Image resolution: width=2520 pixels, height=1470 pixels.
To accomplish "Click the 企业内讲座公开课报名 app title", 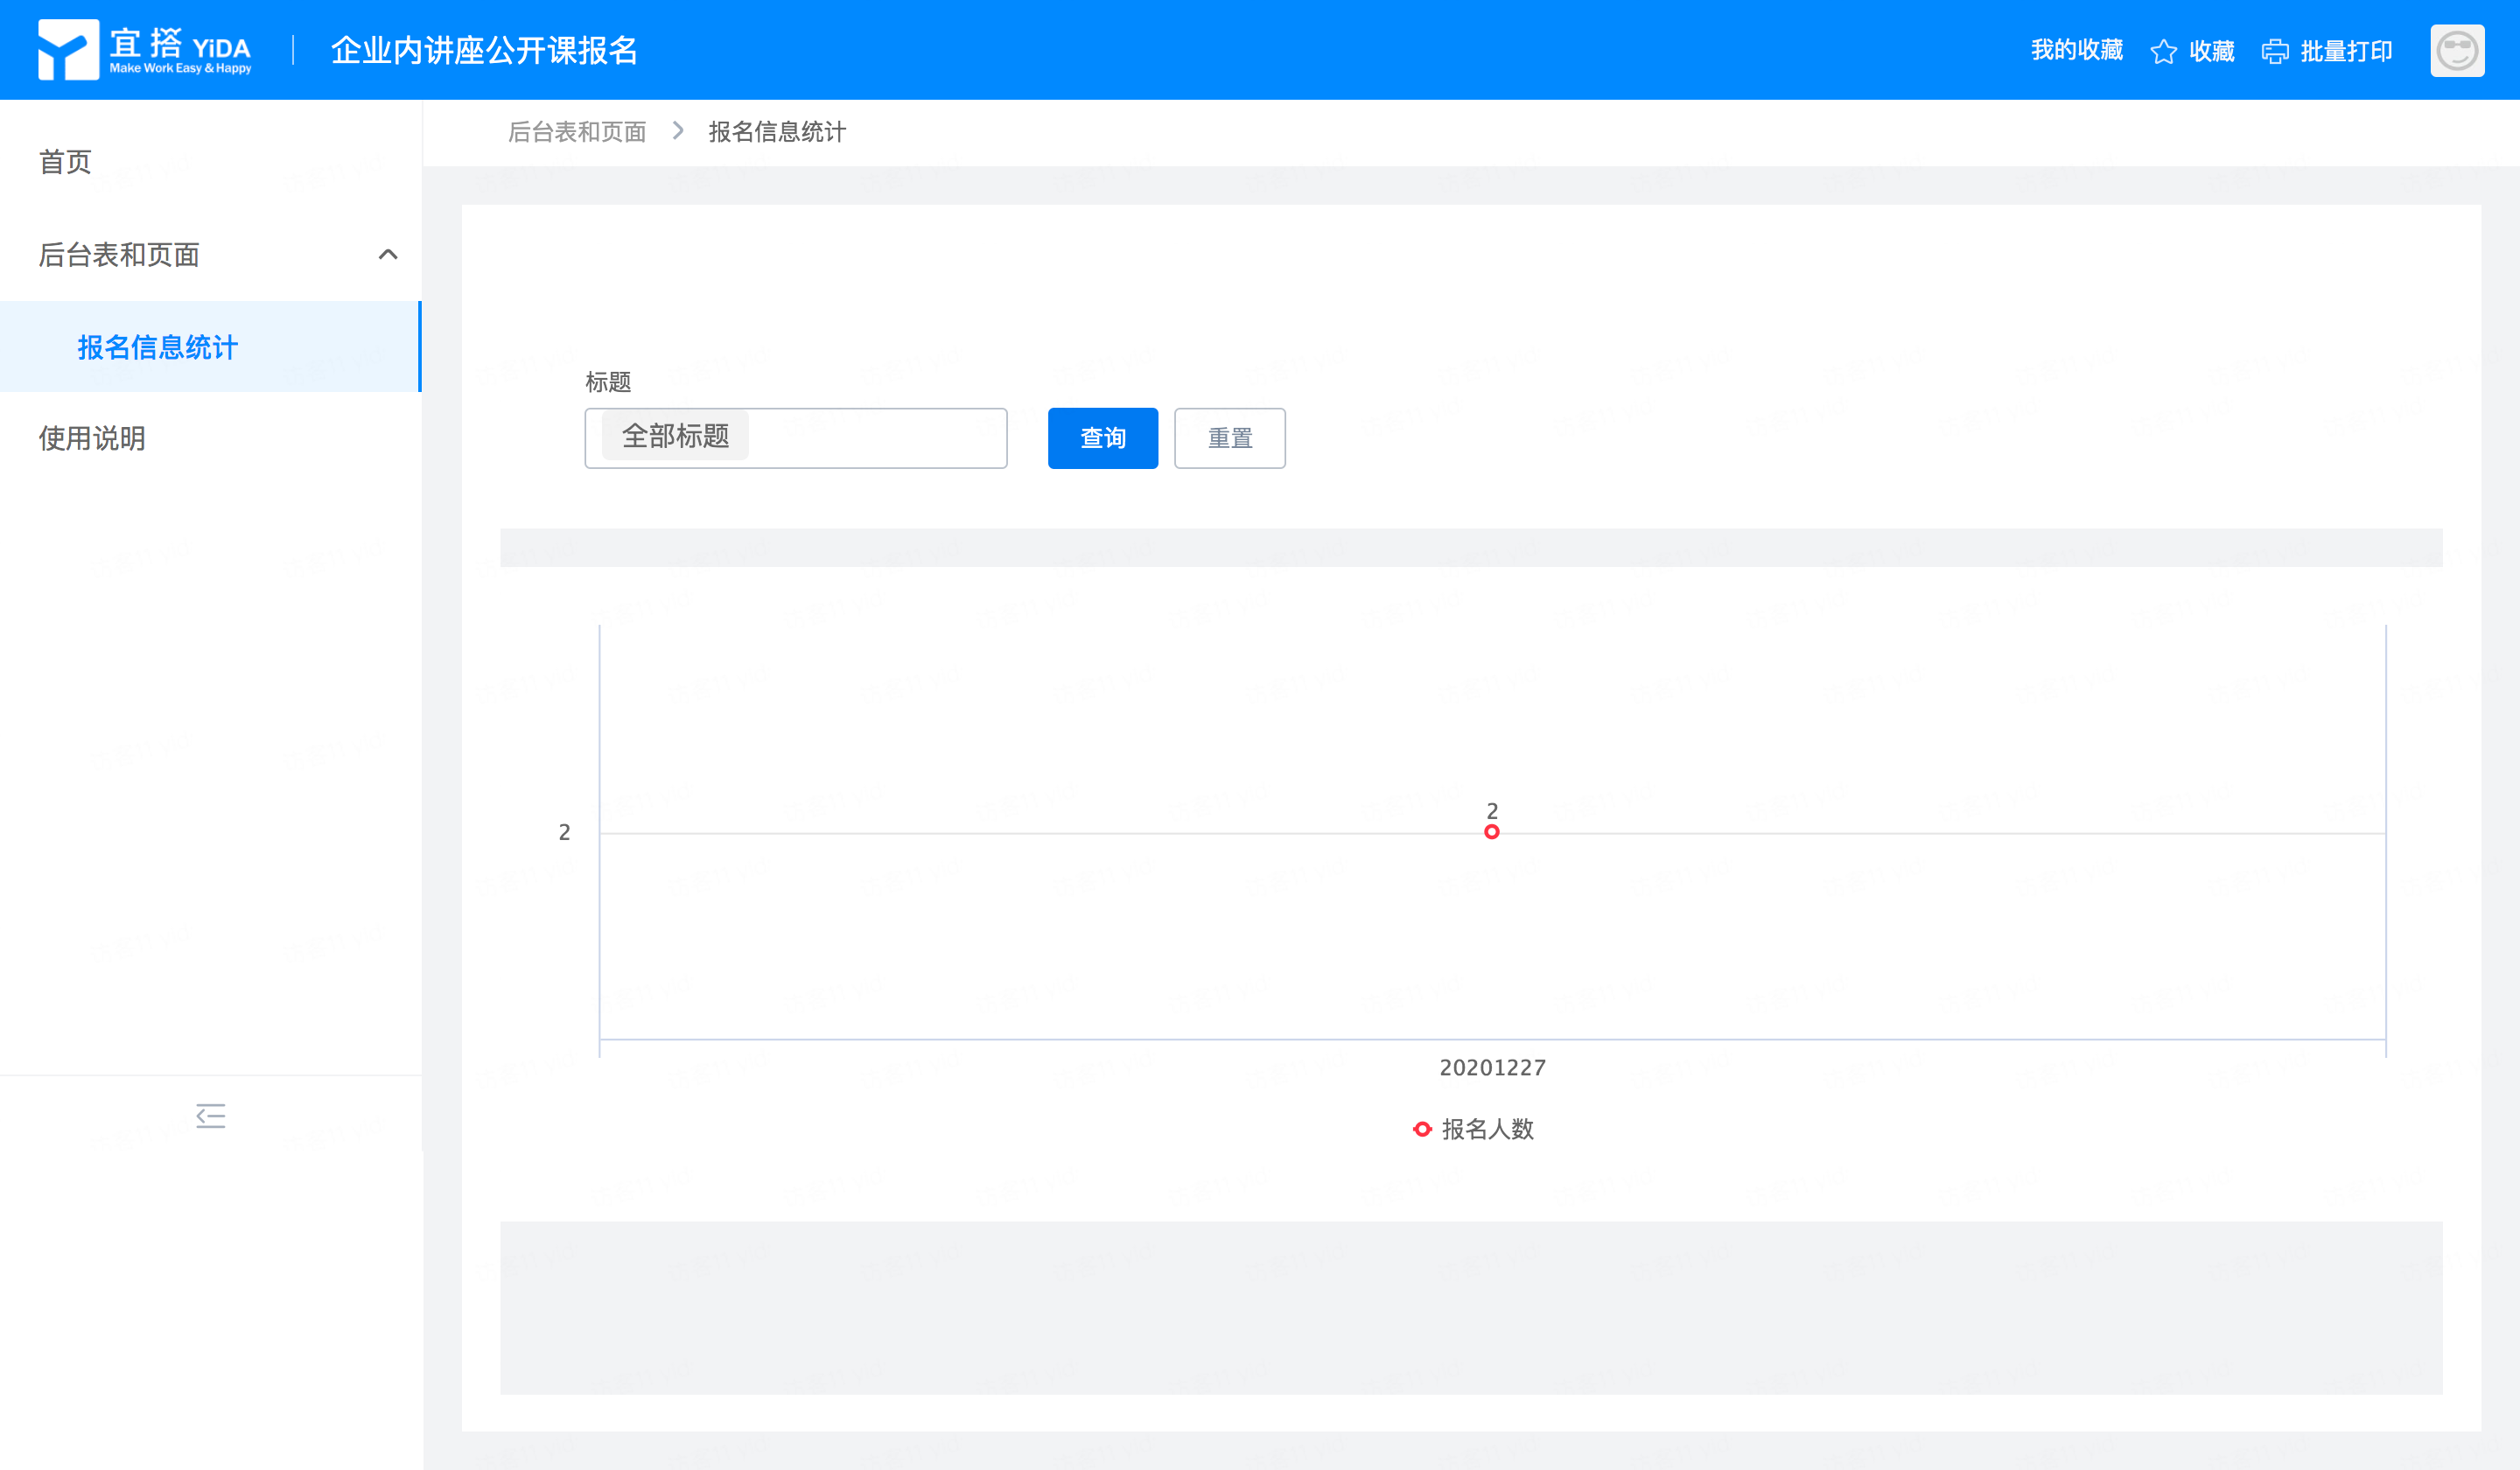I will (x=484, y=50).
